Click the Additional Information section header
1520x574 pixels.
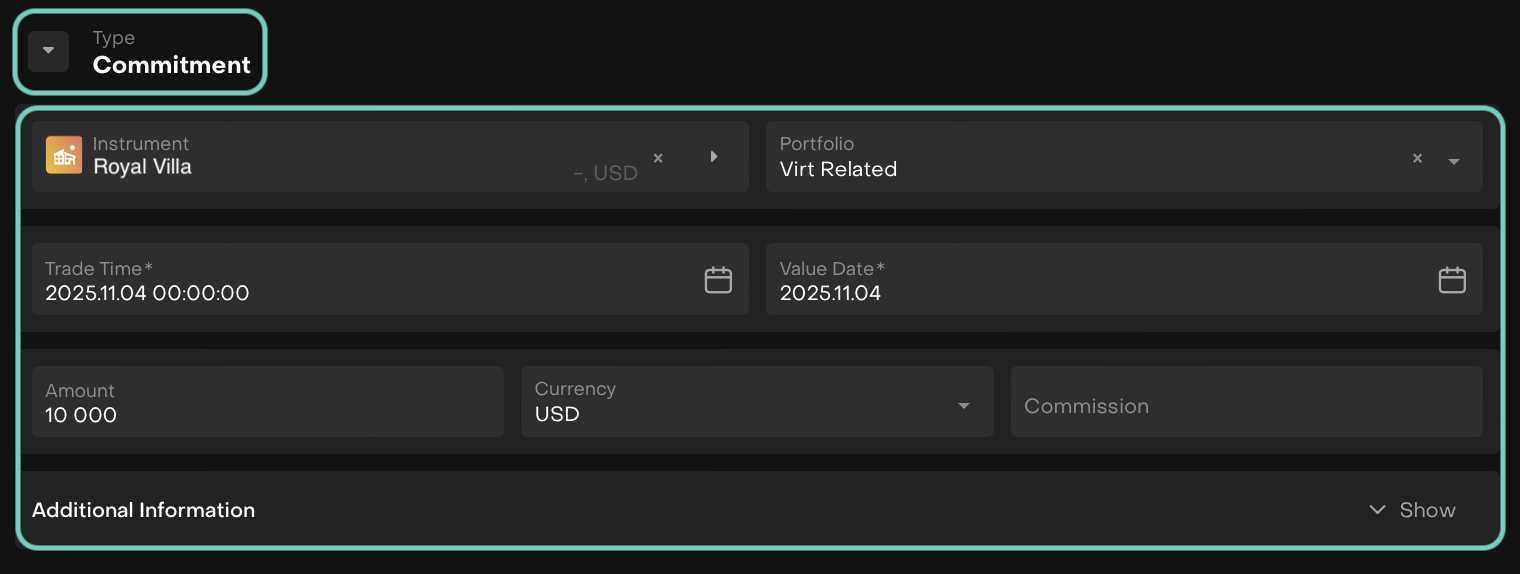pos(144,510)
